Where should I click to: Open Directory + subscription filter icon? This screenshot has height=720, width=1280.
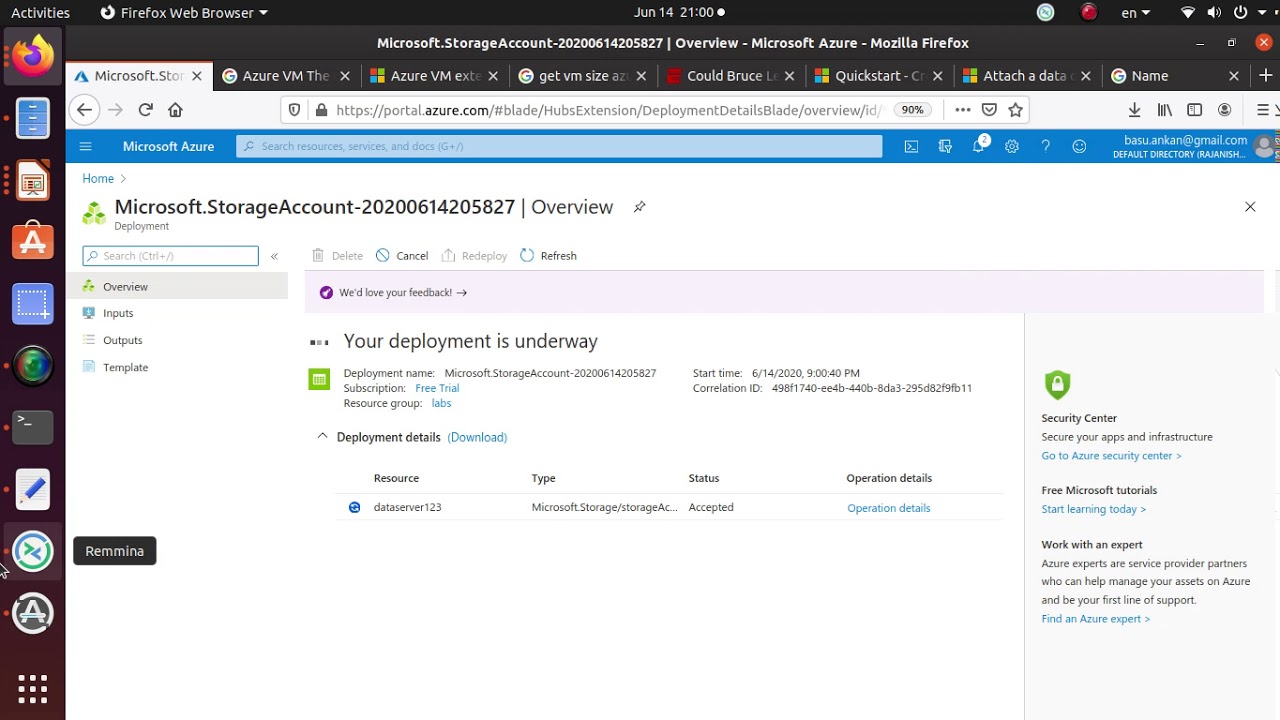(x=945, y=146)
